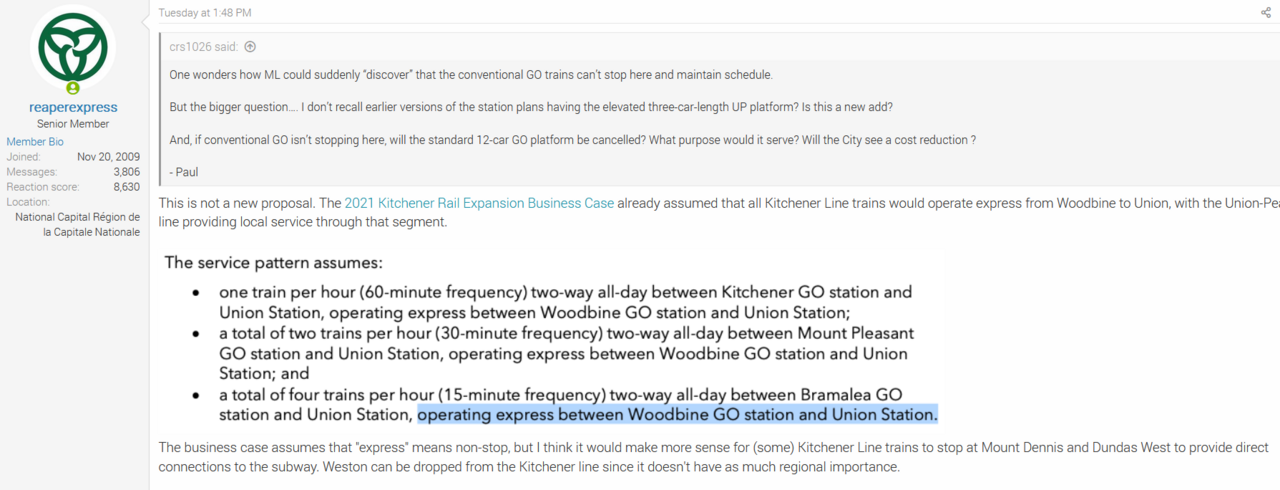Jump to crs1026's original post arrow
The image size is (1280, 490).
pos(250,46)
